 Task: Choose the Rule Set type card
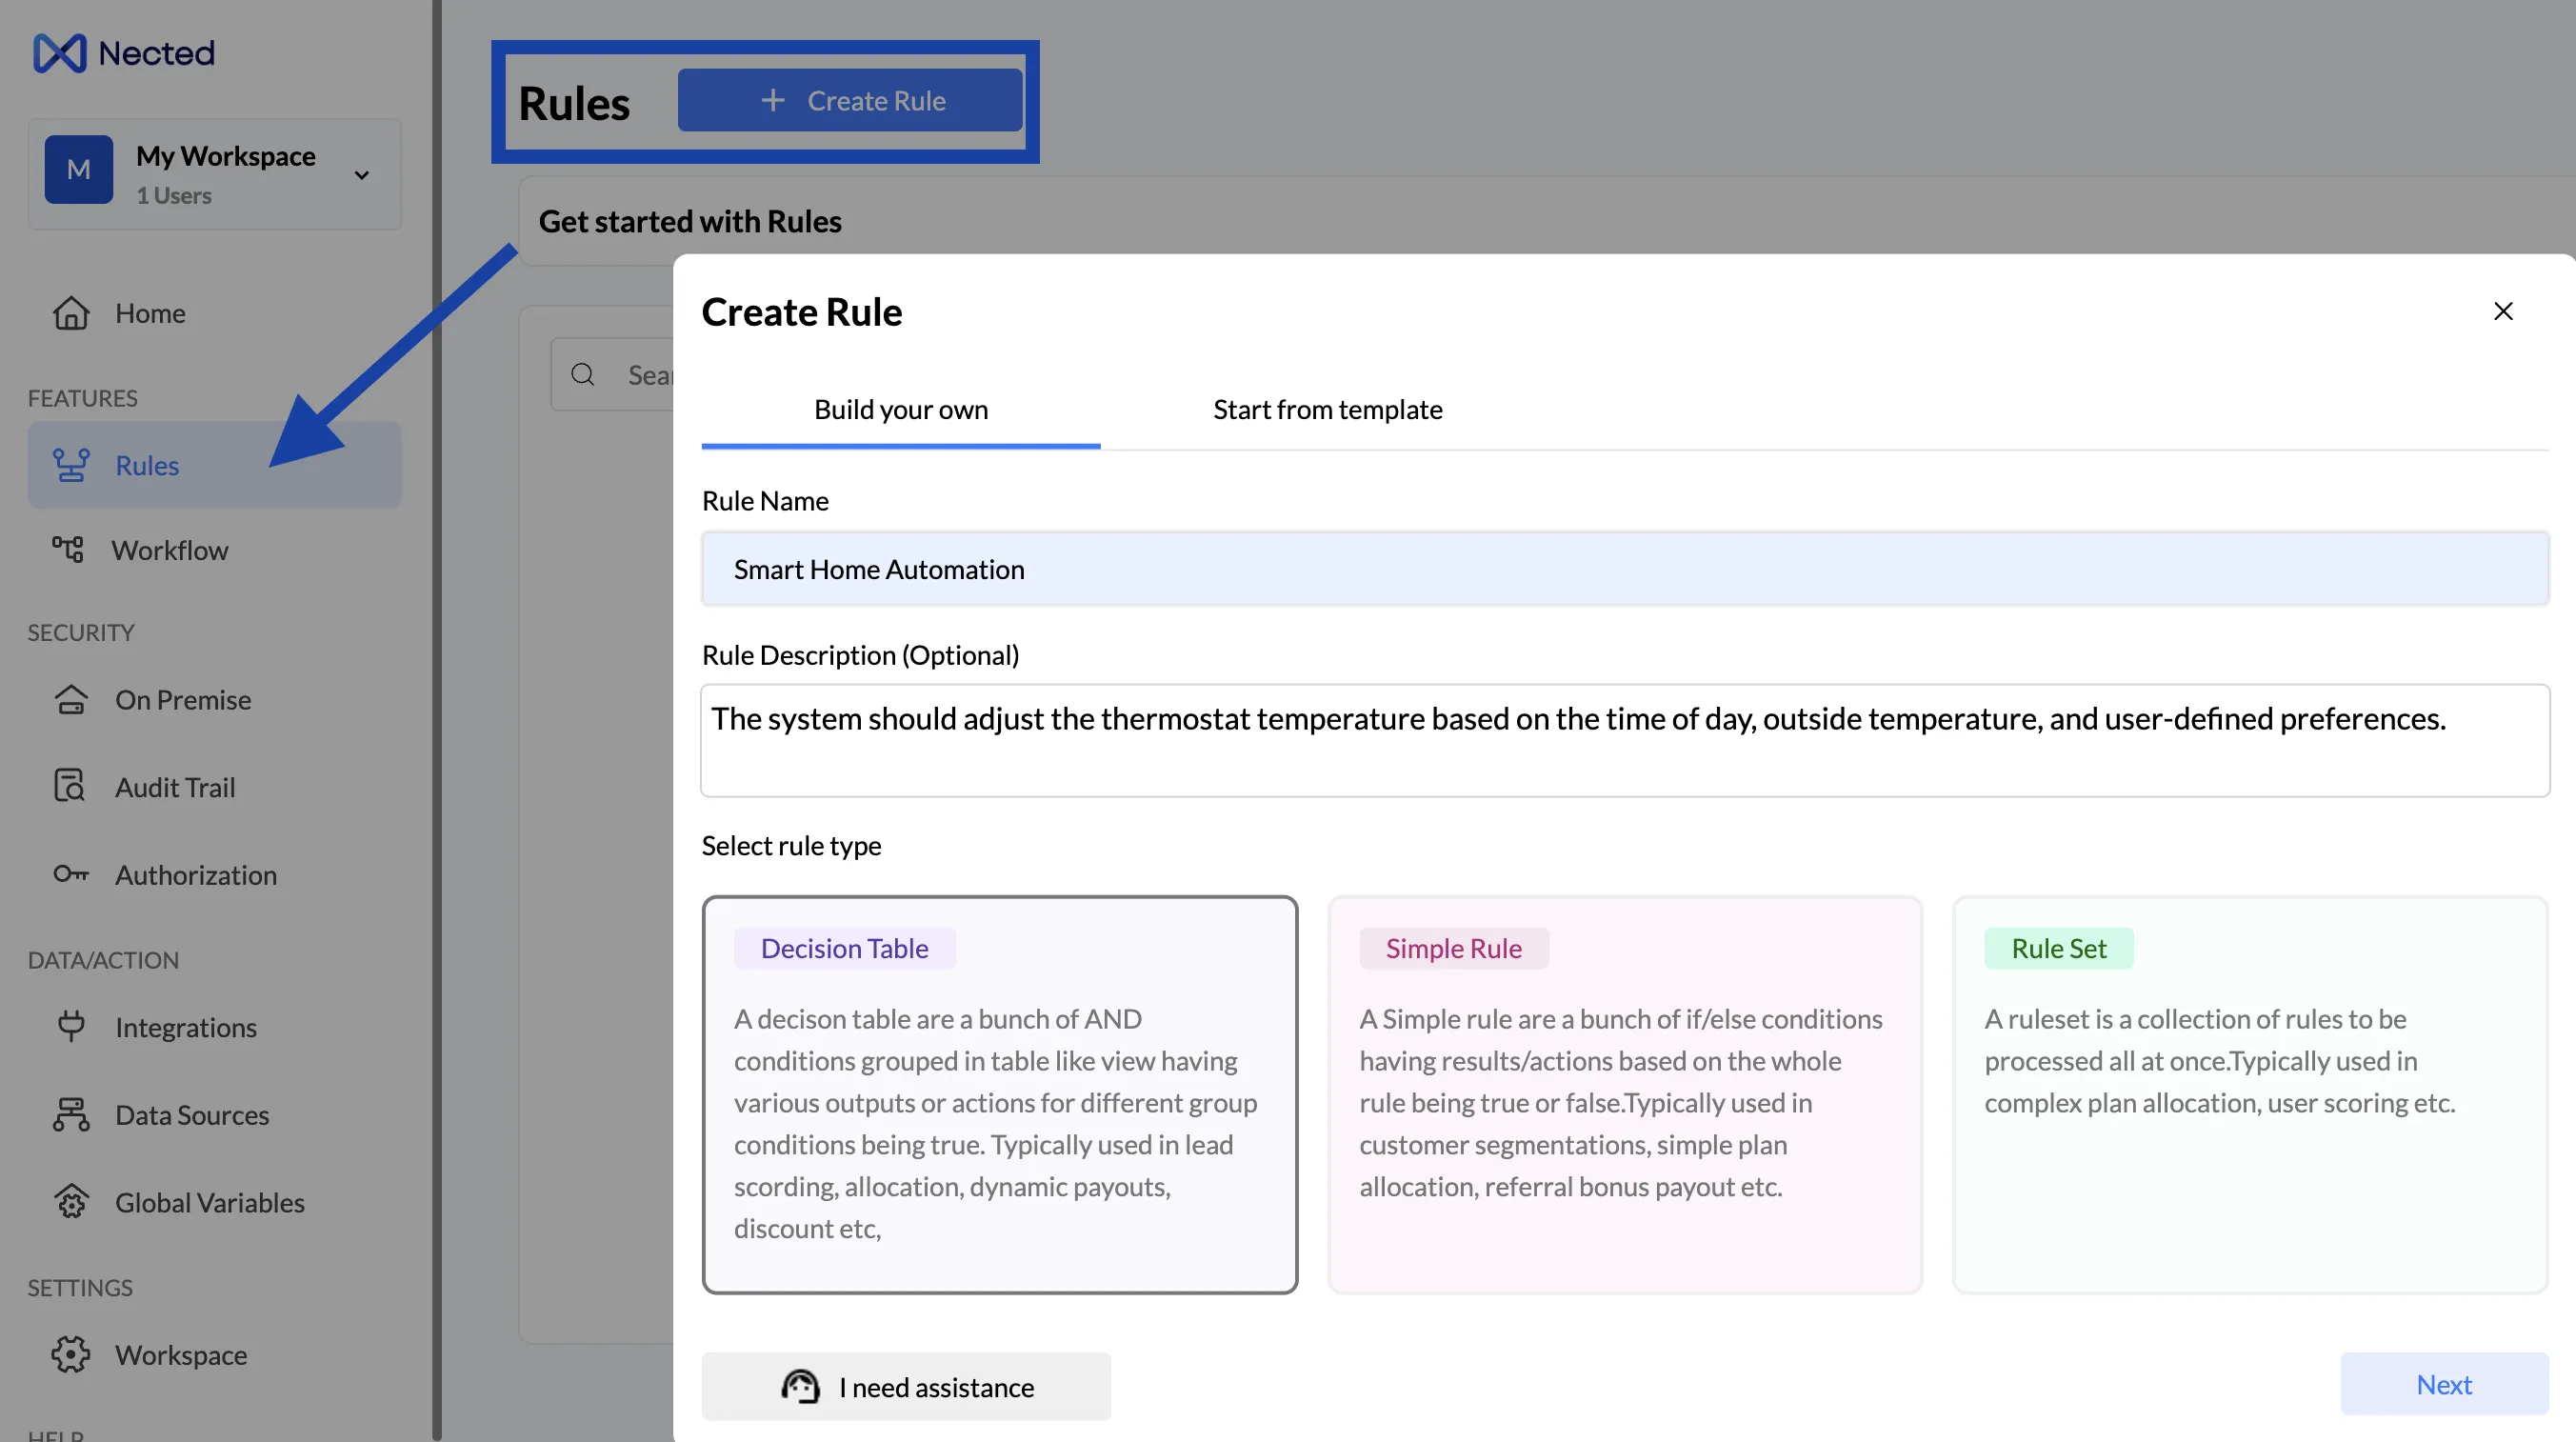[x=2249, y=1094]
